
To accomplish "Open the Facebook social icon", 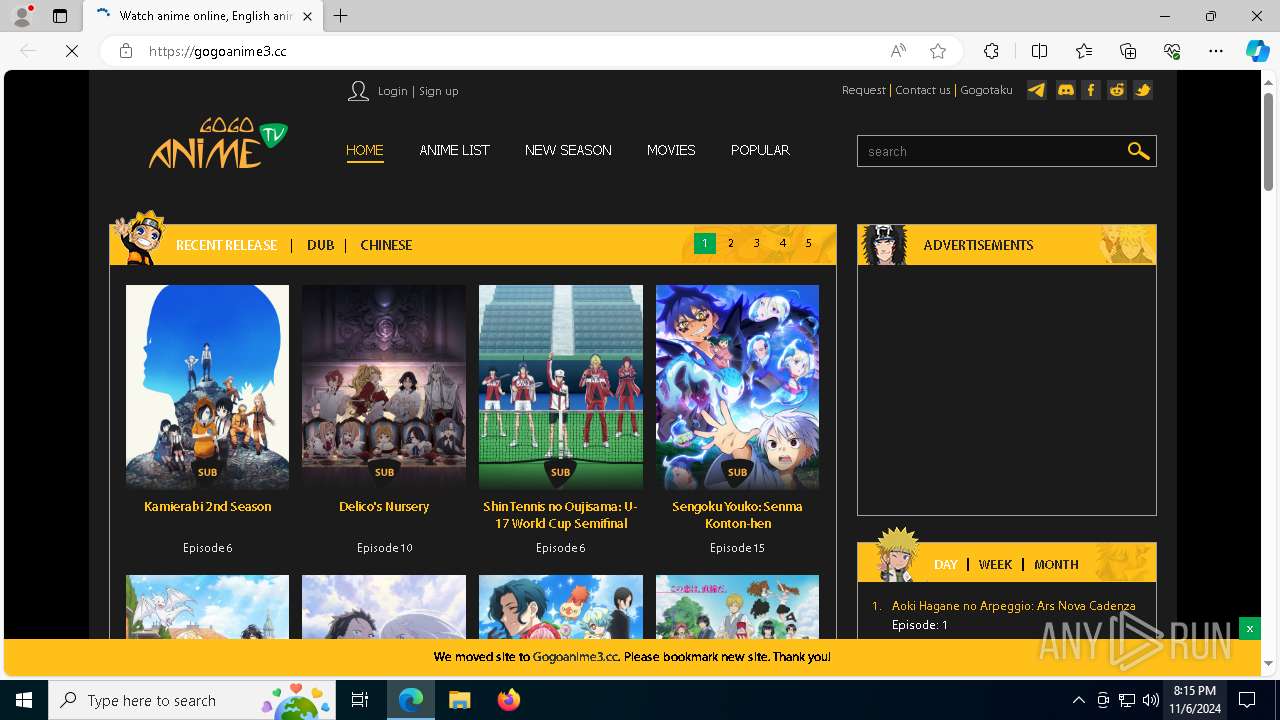I will 1091,90.
